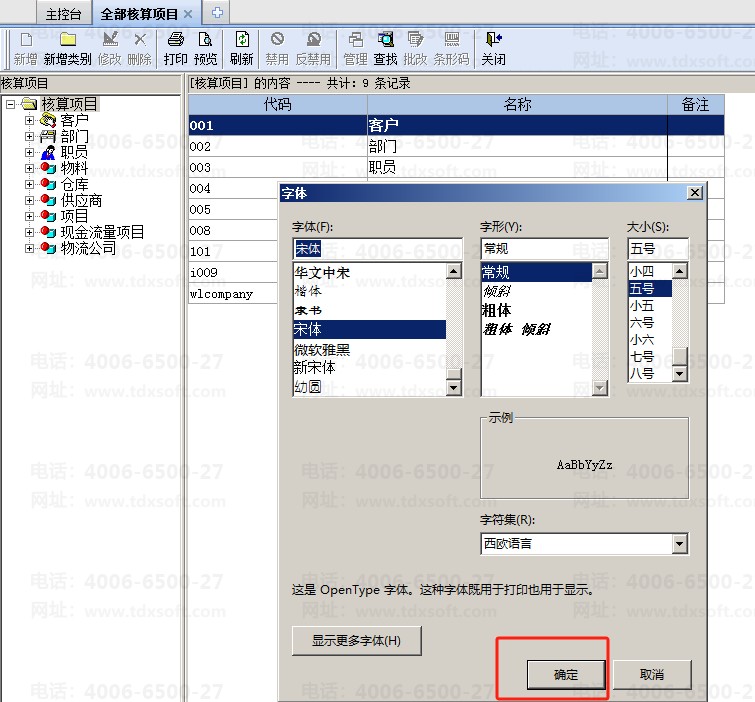The image size is (755, 702).
Task: Click the 备注 column header
Action: pos(695,104)
